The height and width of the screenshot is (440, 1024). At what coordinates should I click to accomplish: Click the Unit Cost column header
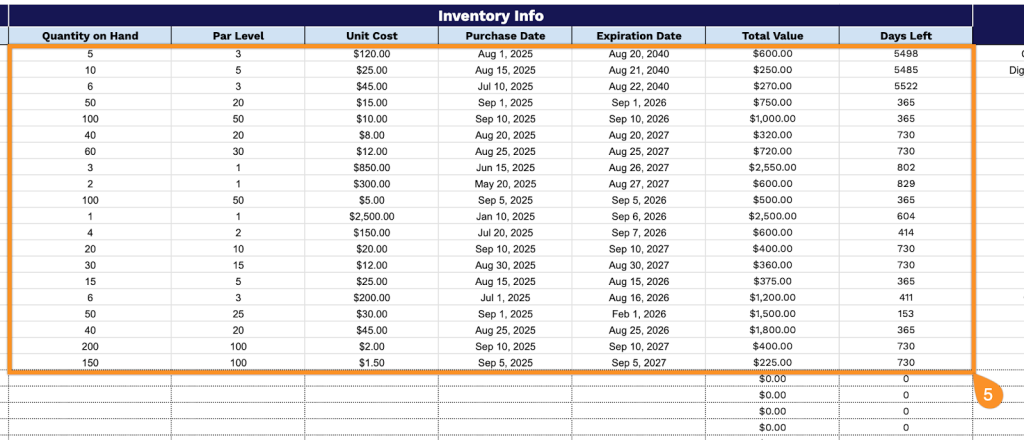[372, 36]
